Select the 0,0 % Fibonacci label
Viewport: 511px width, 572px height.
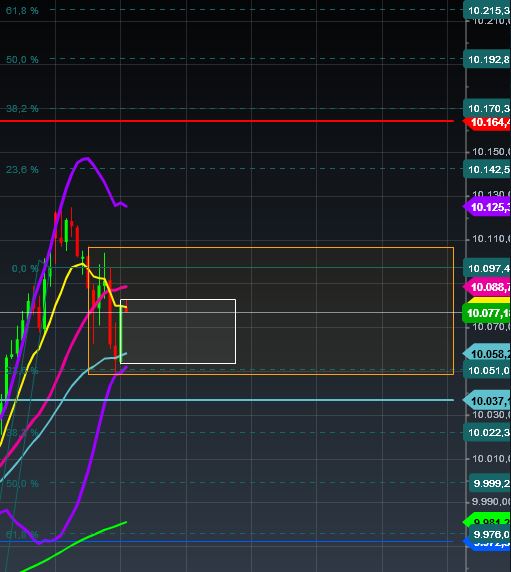pyautogui.click(x=25, y=269)
